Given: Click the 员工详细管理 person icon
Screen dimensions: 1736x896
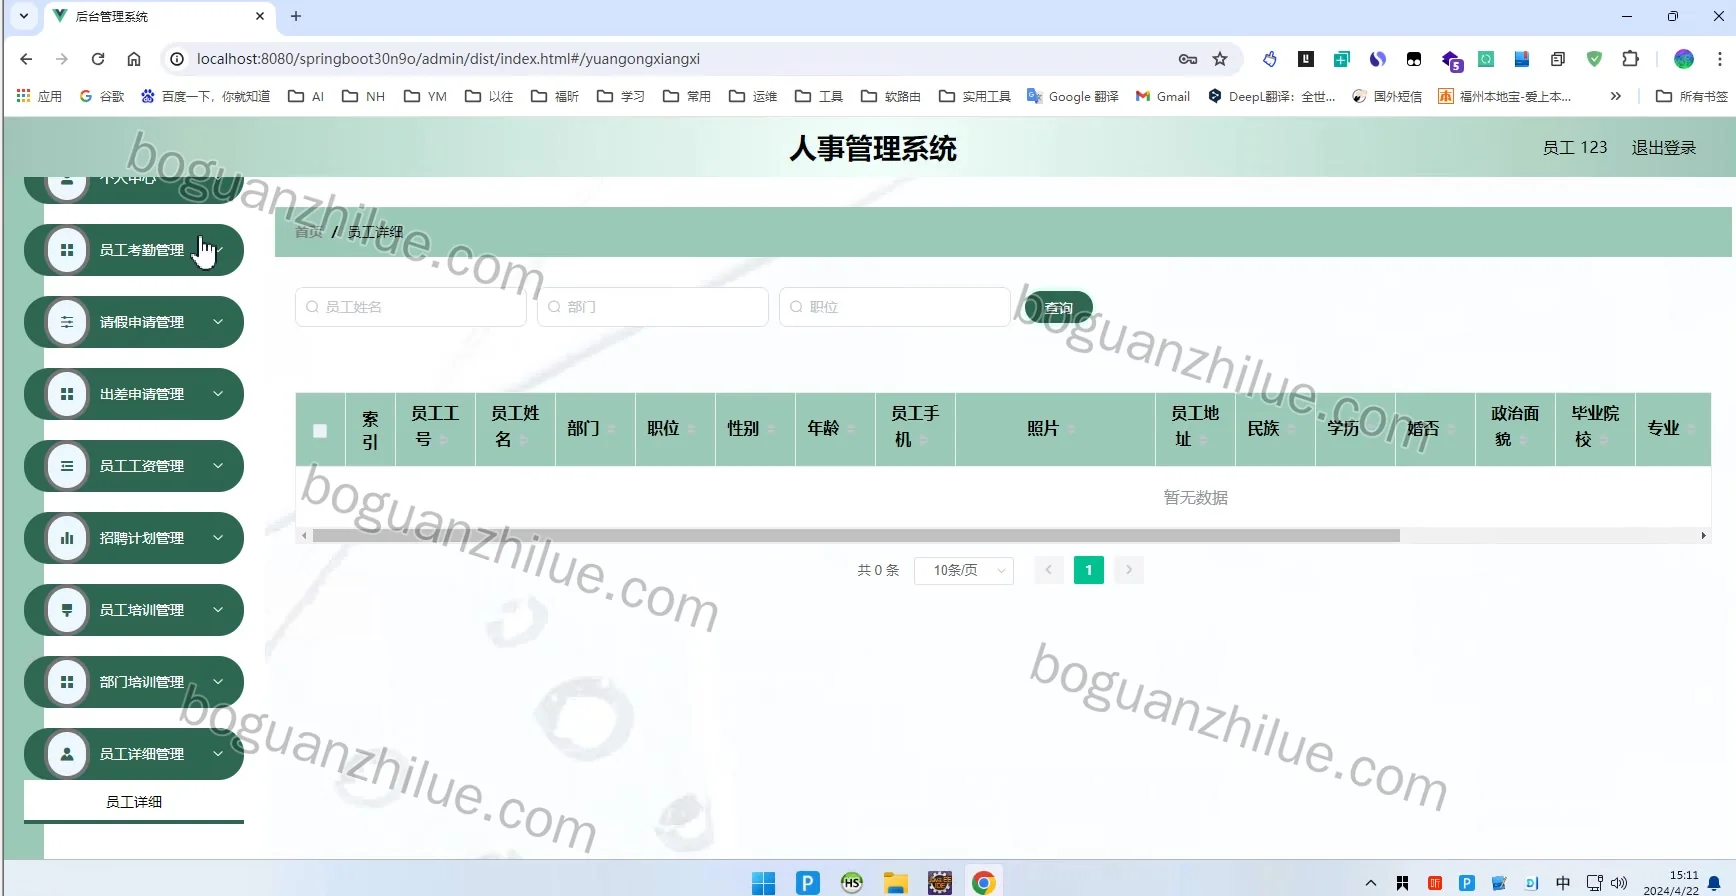Looking at the screenshot, I should pos(67,754).
